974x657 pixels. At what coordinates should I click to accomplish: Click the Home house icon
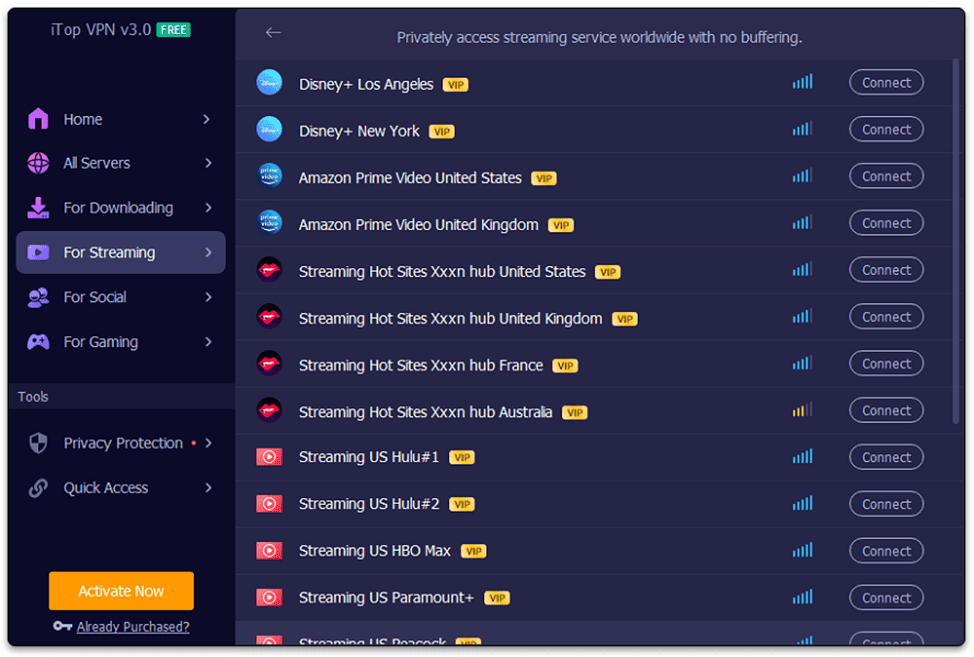point(38,119)
